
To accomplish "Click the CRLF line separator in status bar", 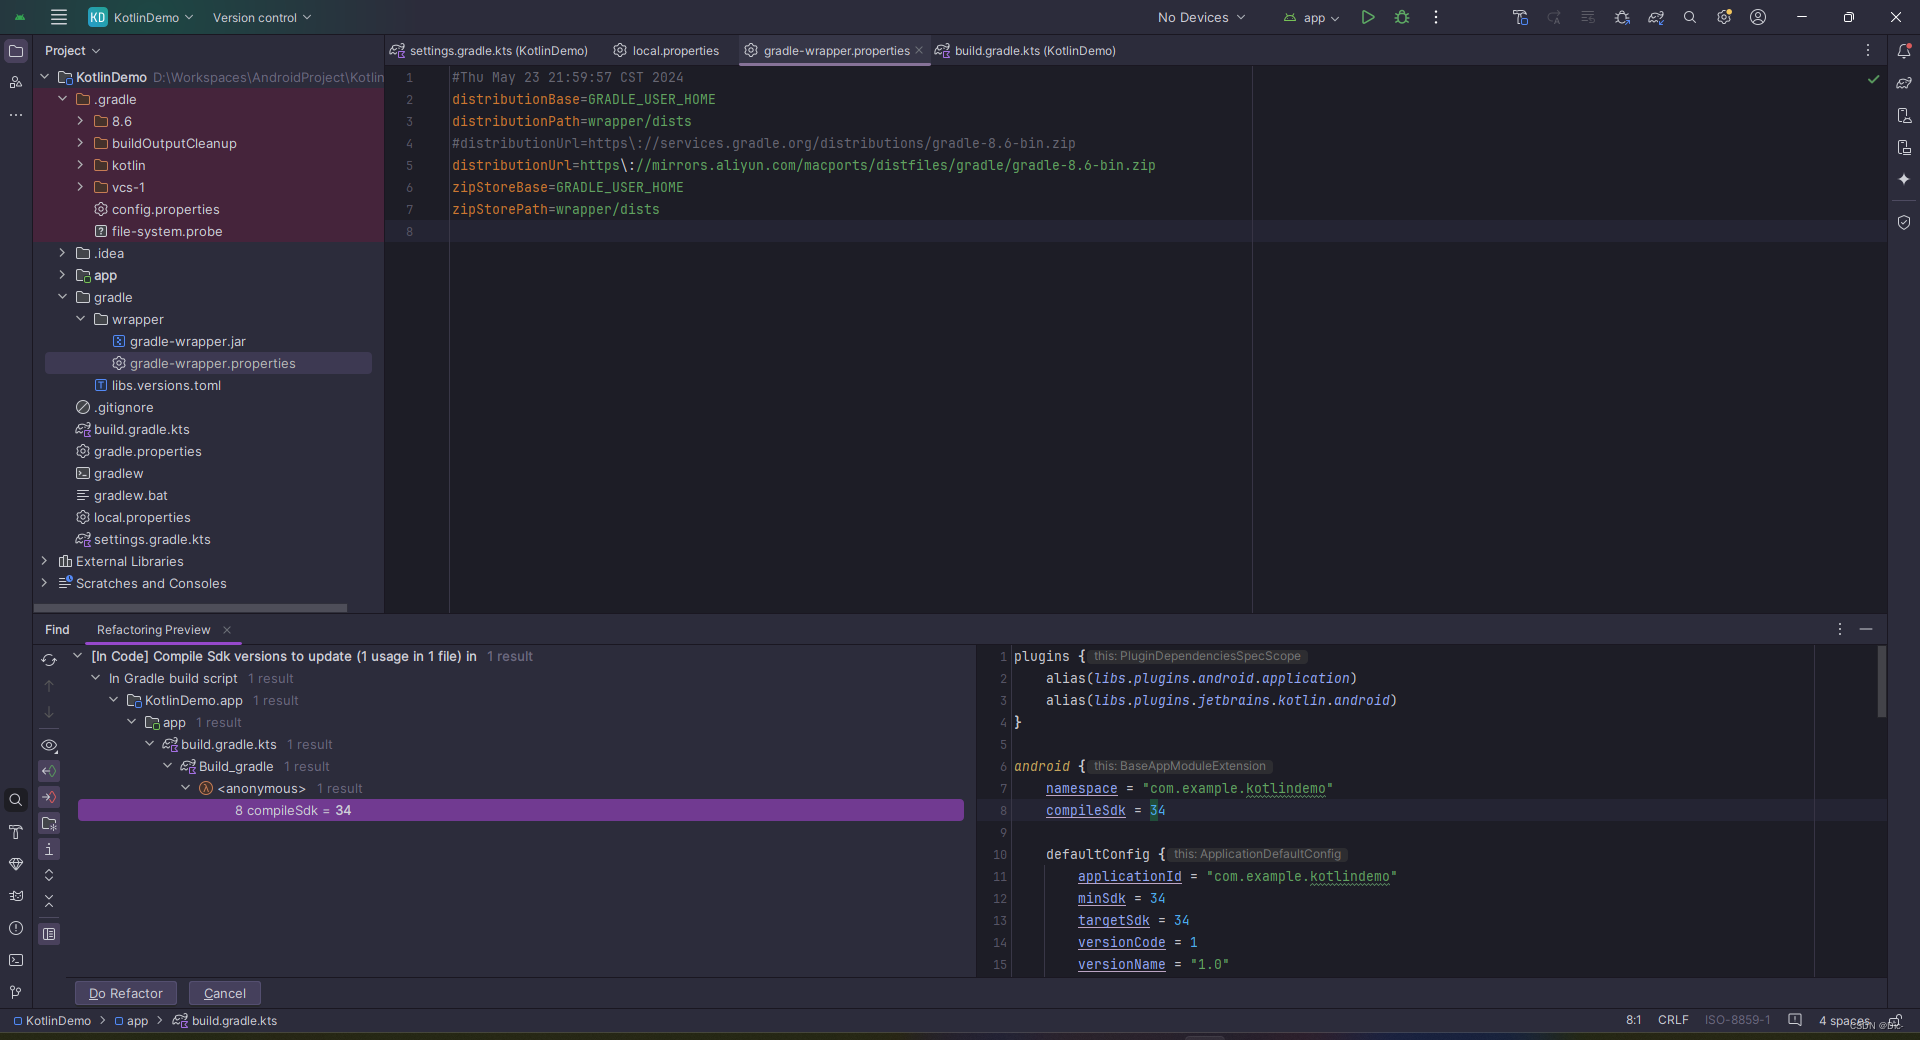I will click(1674, 1020).
